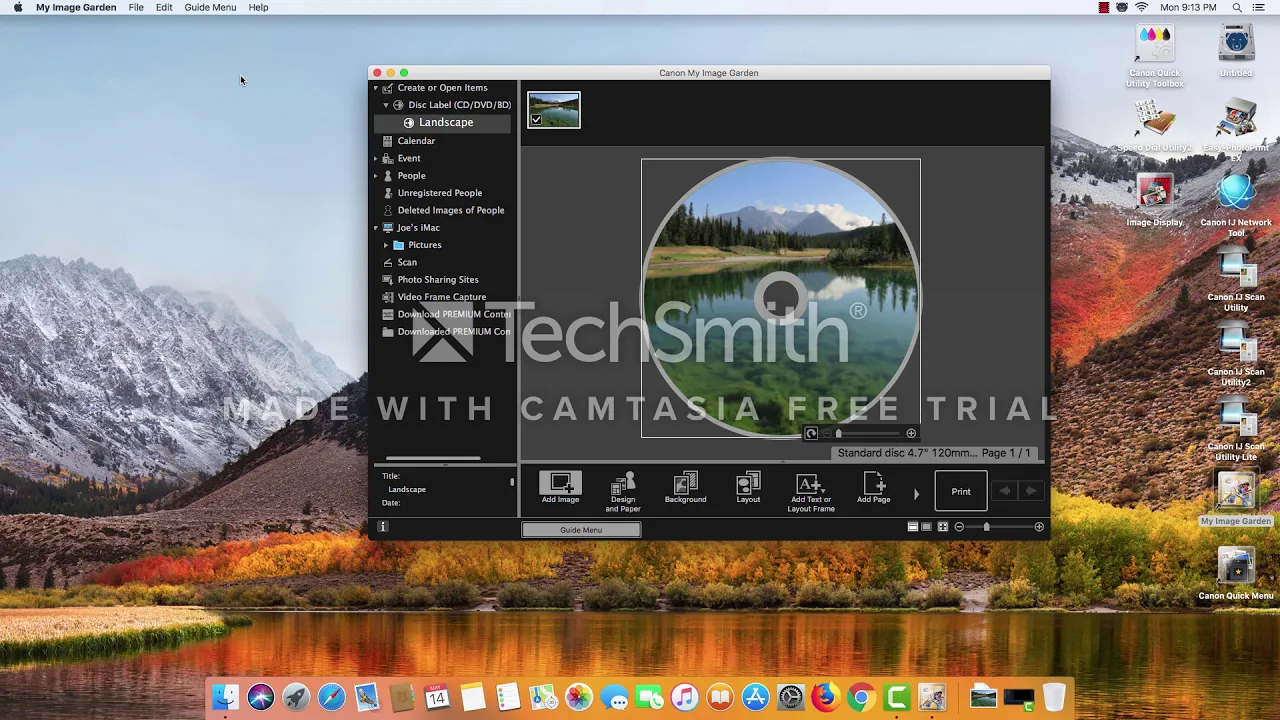1280x720 pixels.
Task: Click the circular disc label preview
Action: [780, 298]
